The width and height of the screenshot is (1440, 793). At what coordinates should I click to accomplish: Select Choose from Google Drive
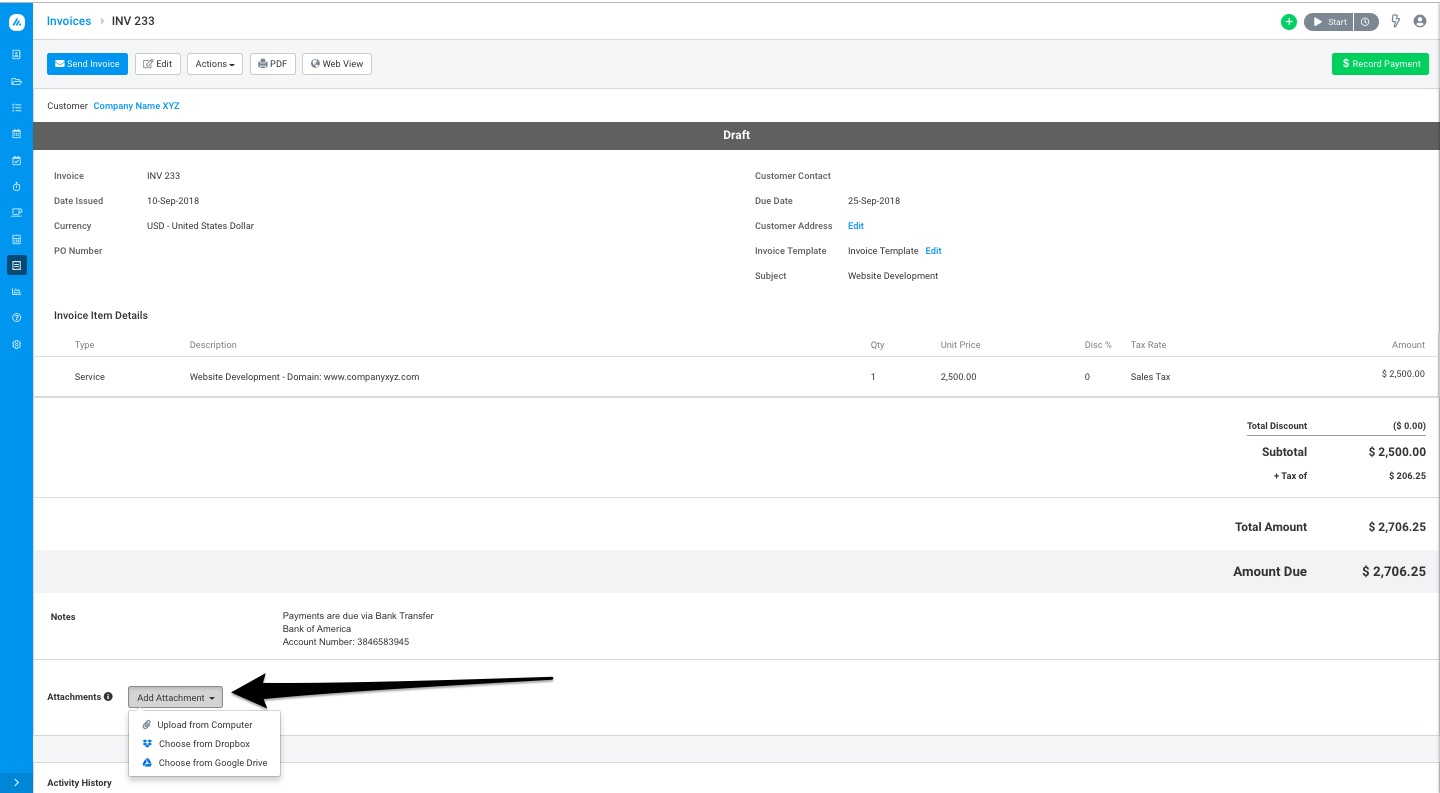pyautogui.click(x=205, y=763)
